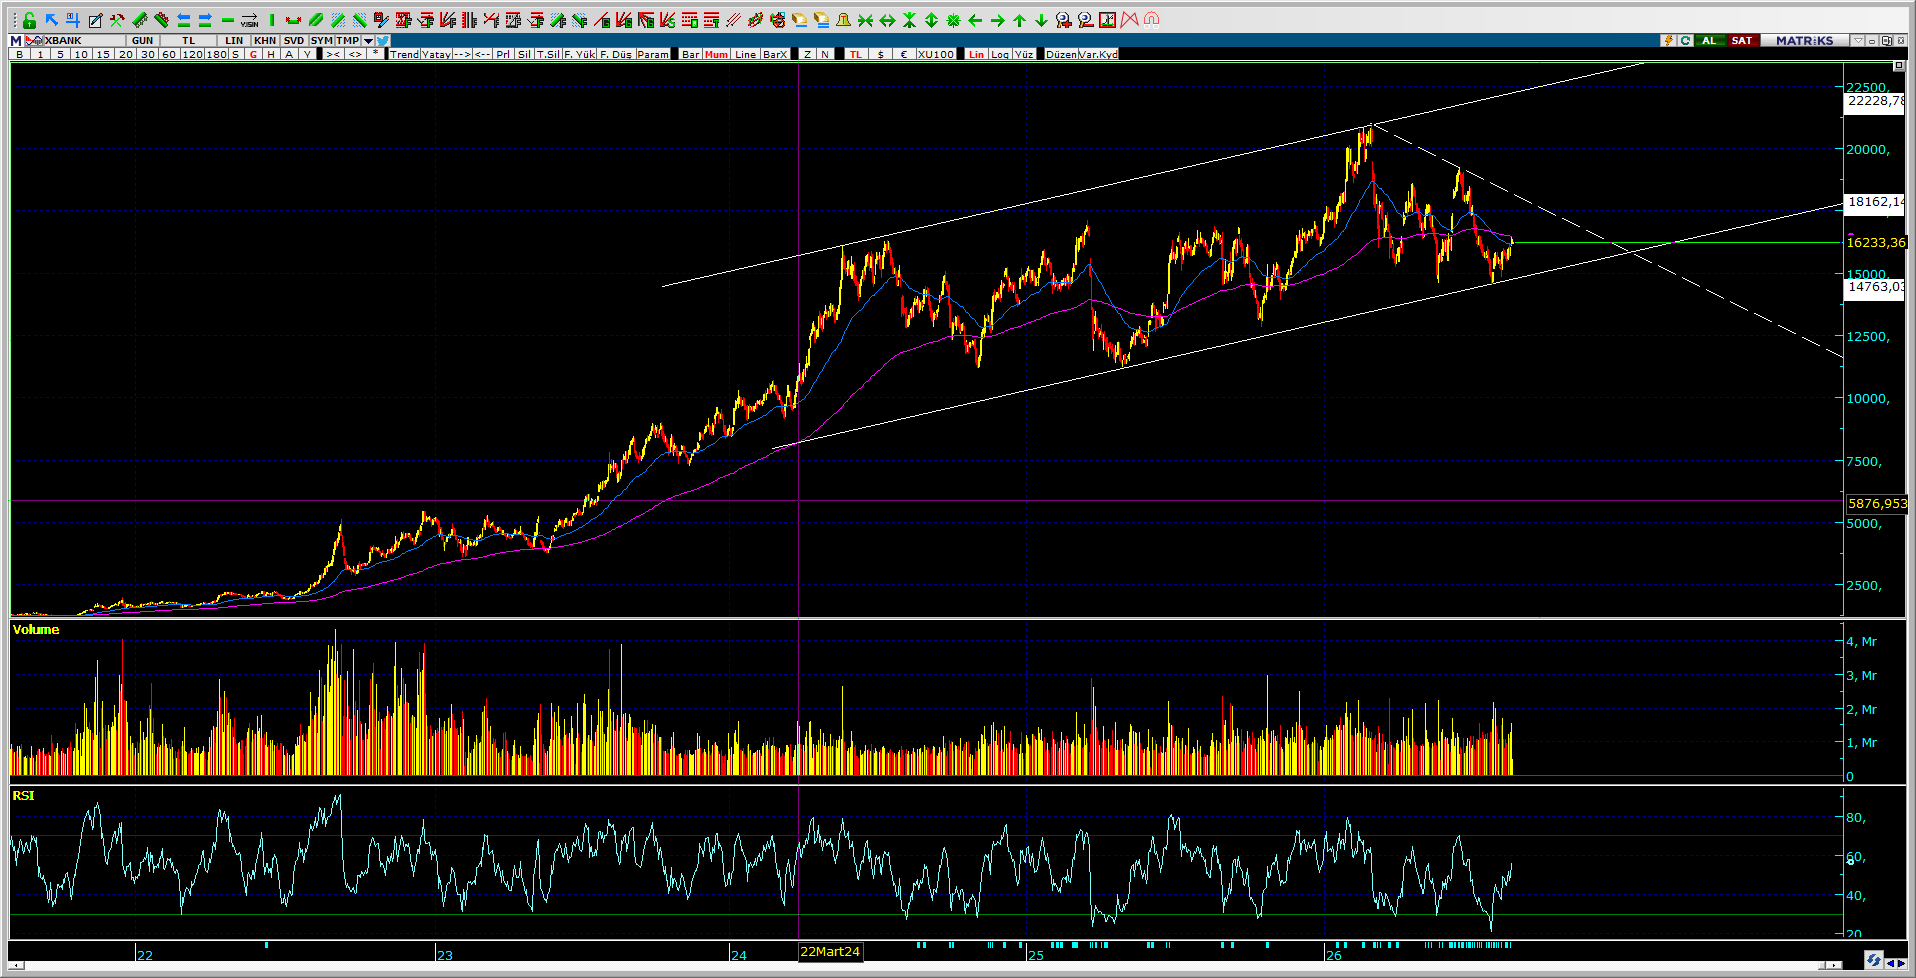
Task: Open the GUN period selector
Action: click(142, 41)
